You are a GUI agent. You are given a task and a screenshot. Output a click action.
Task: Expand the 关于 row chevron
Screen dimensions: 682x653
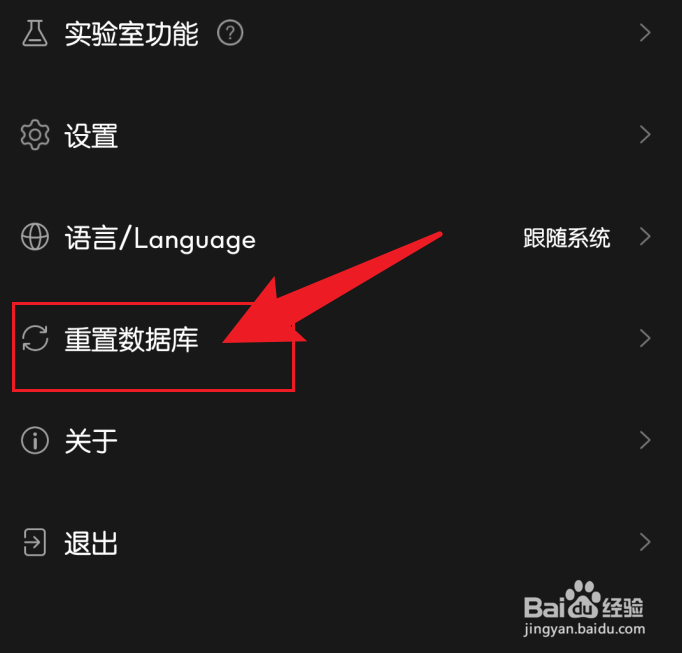tap(645, 440)
